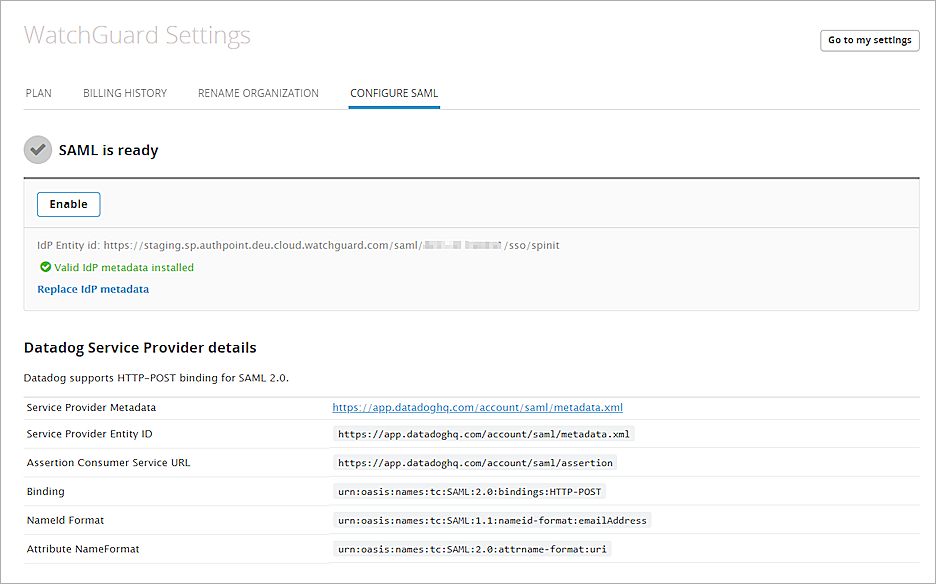Screen dimensions: 936x584
Task: Click the Assertion Consumer Service URL value
Action: (475, 463)
